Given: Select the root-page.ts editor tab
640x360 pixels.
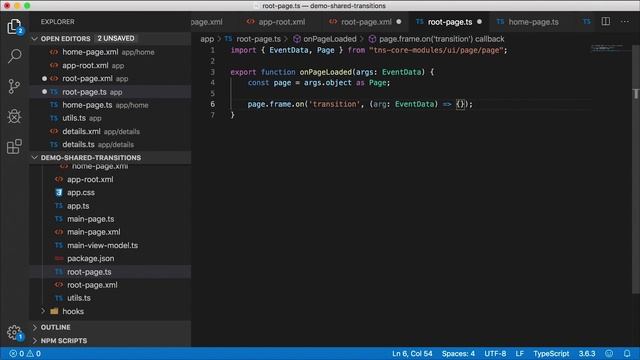Looking at the screenshot, I should [449, 22].
